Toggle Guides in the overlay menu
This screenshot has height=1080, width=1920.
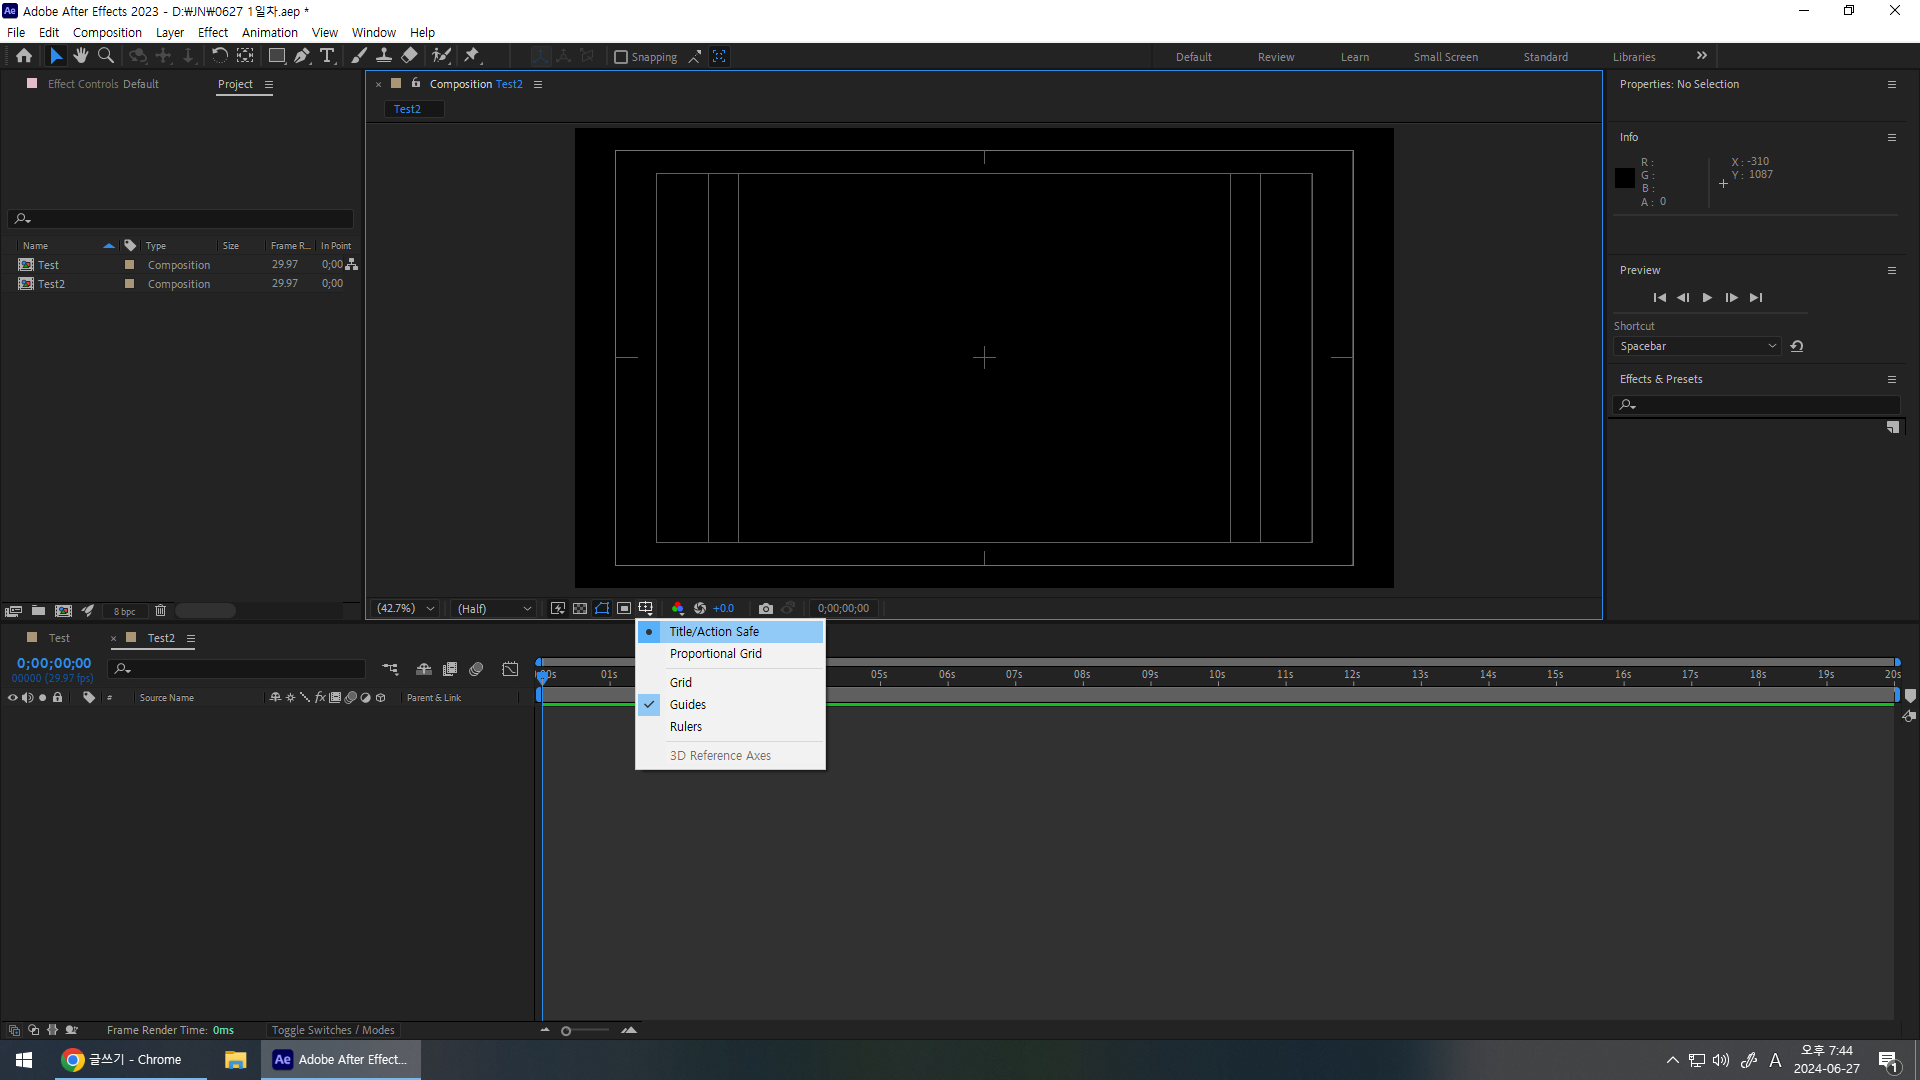pos(688,705)
